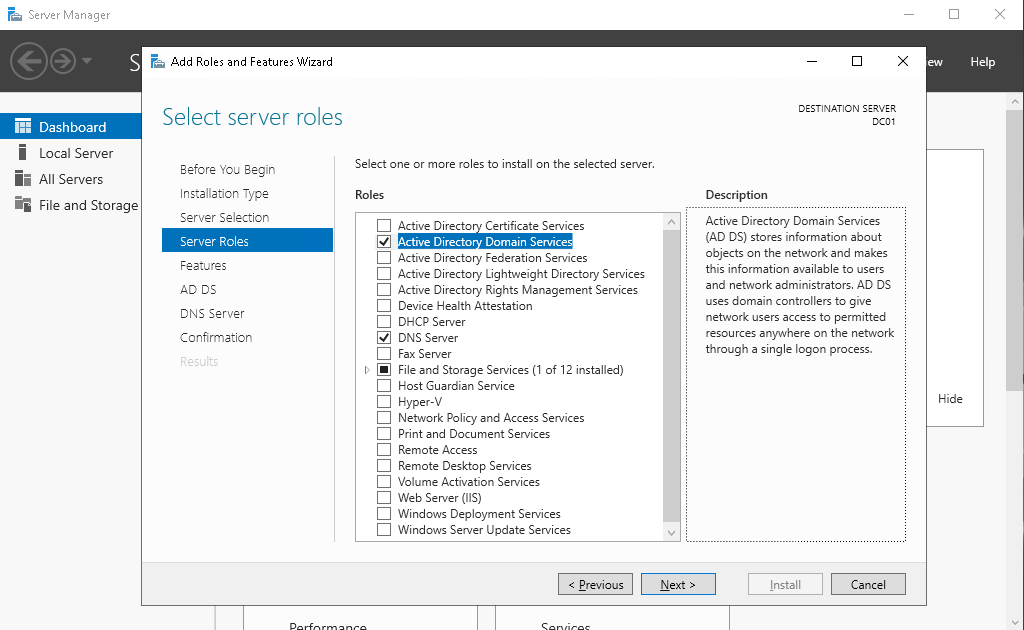Tick the DHCP Server checkbox
Viewport: 1024px width, 630px height.
[384, 322]
